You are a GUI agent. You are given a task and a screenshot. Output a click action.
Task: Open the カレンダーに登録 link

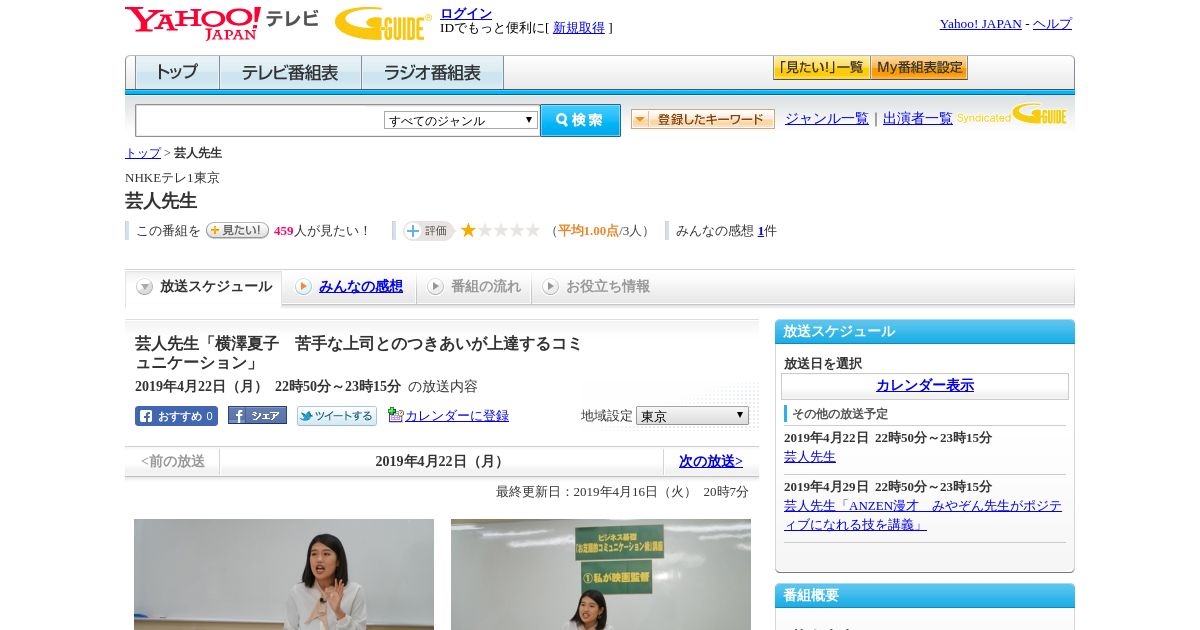coord(457,416)
